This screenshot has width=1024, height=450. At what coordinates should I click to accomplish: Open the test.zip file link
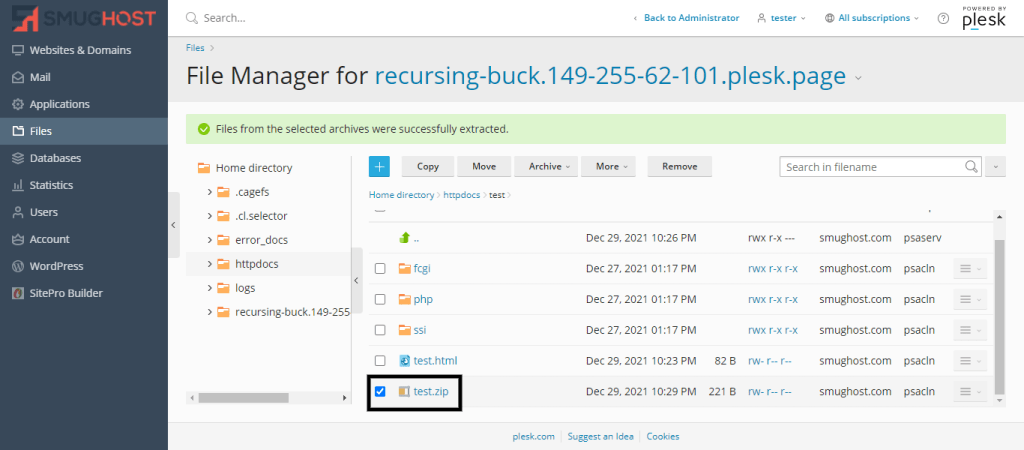(431, 391)
